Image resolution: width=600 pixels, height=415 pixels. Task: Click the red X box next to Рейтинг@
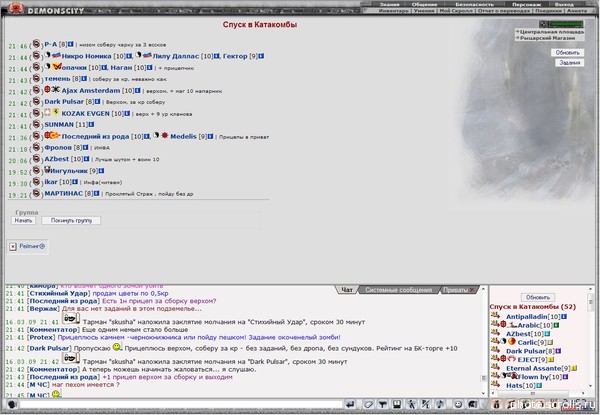(13, 247)
